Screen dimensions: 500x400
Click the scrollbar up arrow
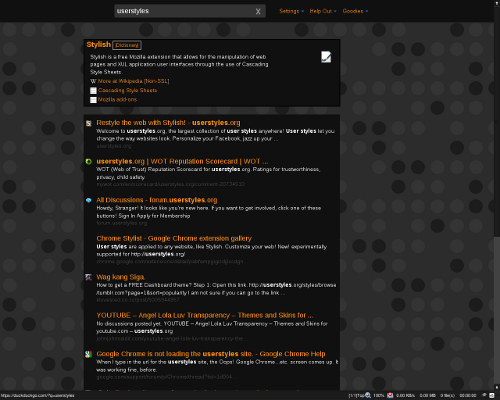pyautogui.click(x=497, y=3)
